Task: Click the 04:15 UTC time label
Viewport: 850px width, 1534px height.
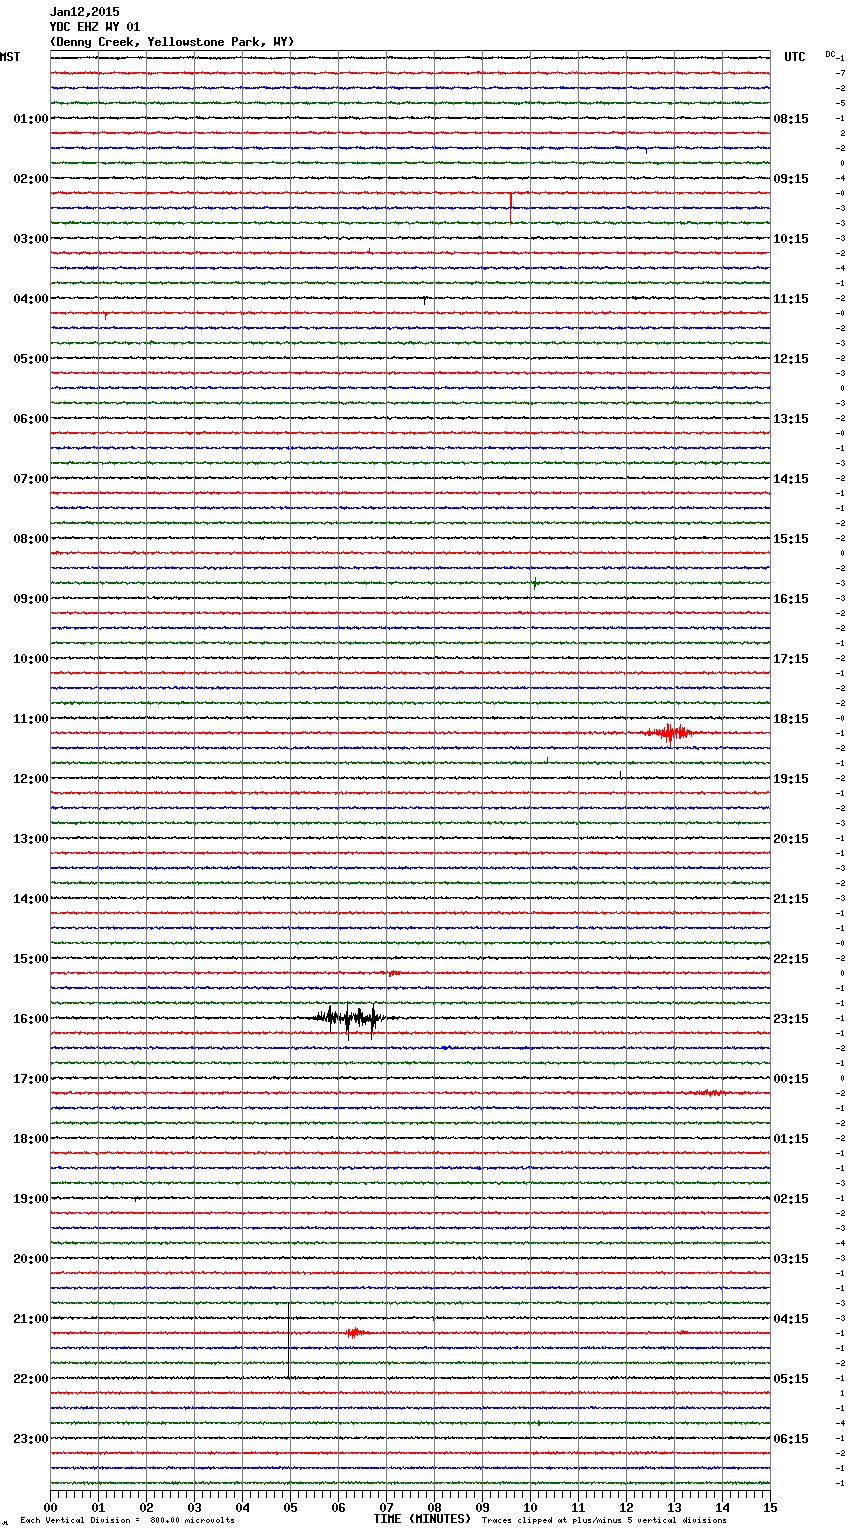Action: [791, 1319]
